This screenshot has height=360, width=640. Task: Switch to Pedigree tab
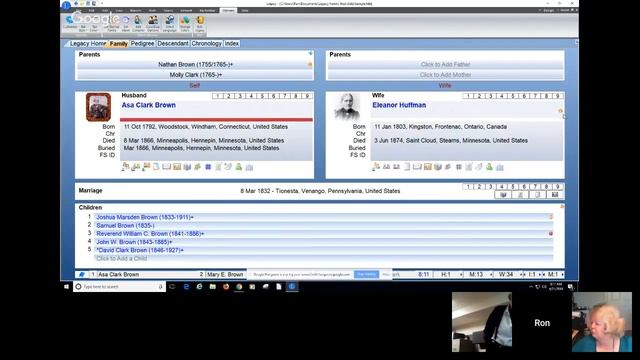pos(142,43)
